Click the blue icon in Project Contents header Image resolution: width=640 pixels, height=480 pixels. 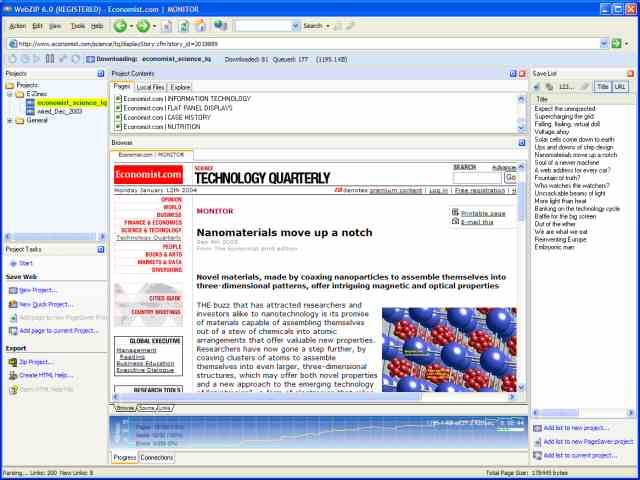(x=513, y=73)
